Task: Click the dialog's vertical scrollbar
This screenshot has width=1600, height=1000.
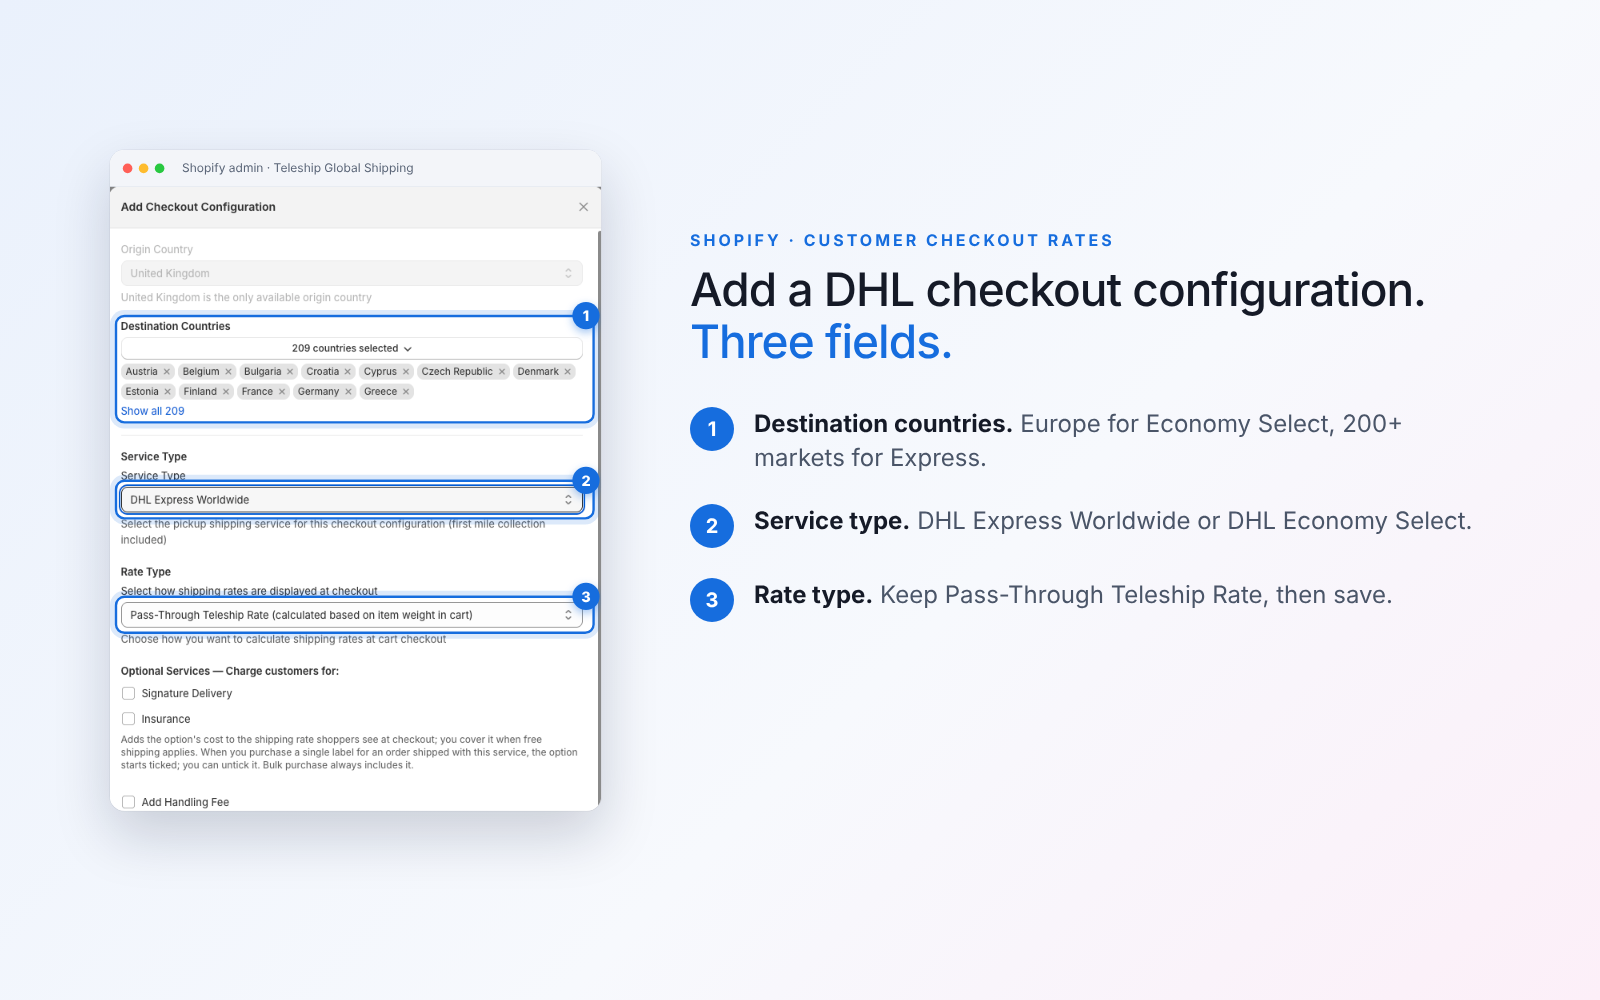Action: tap(599, 518)
